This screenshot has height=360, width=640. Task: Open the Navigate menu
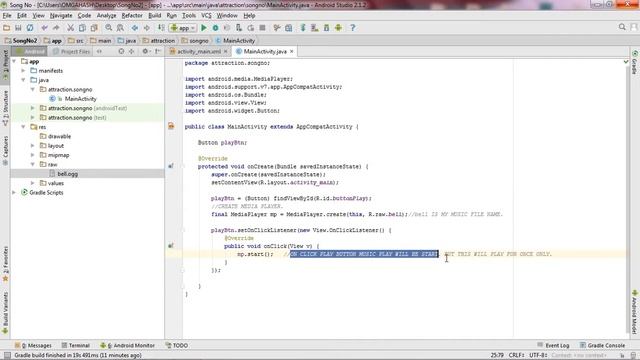pyautogui.click(x=61, y=16)
